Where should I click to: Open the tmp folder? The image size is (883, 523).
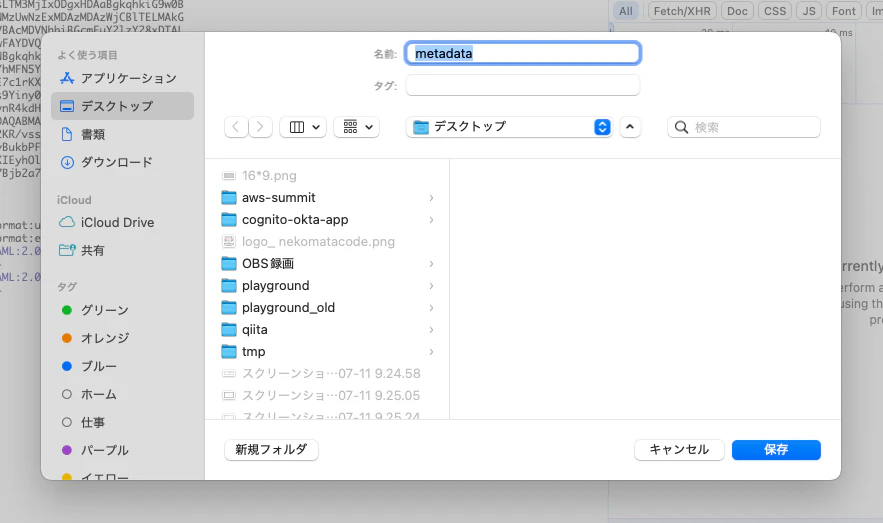click(x=328, y=351)
